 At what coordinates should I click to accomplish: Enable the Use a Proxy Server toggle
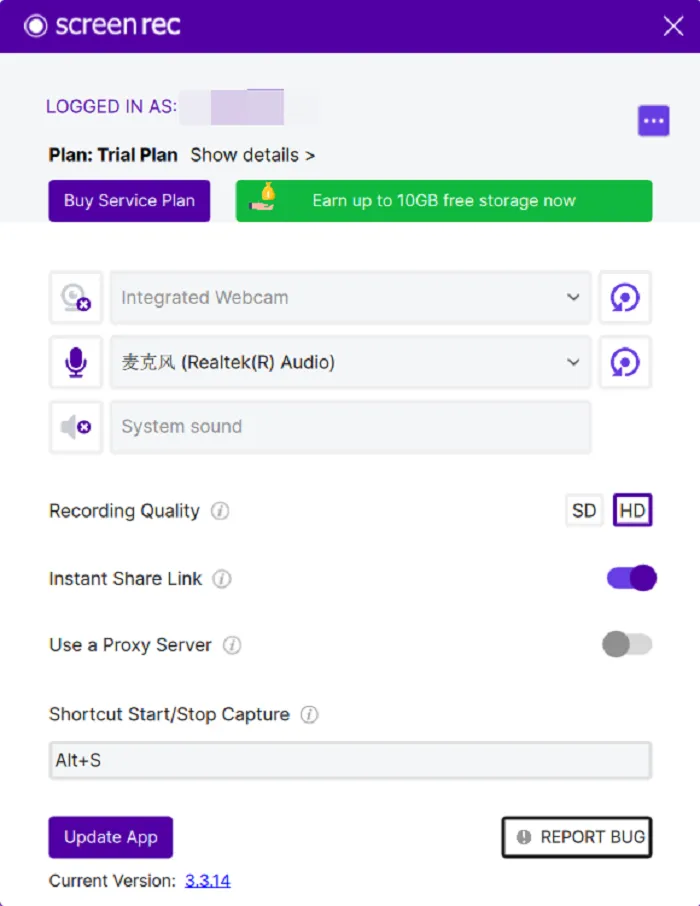pos(627,644)
